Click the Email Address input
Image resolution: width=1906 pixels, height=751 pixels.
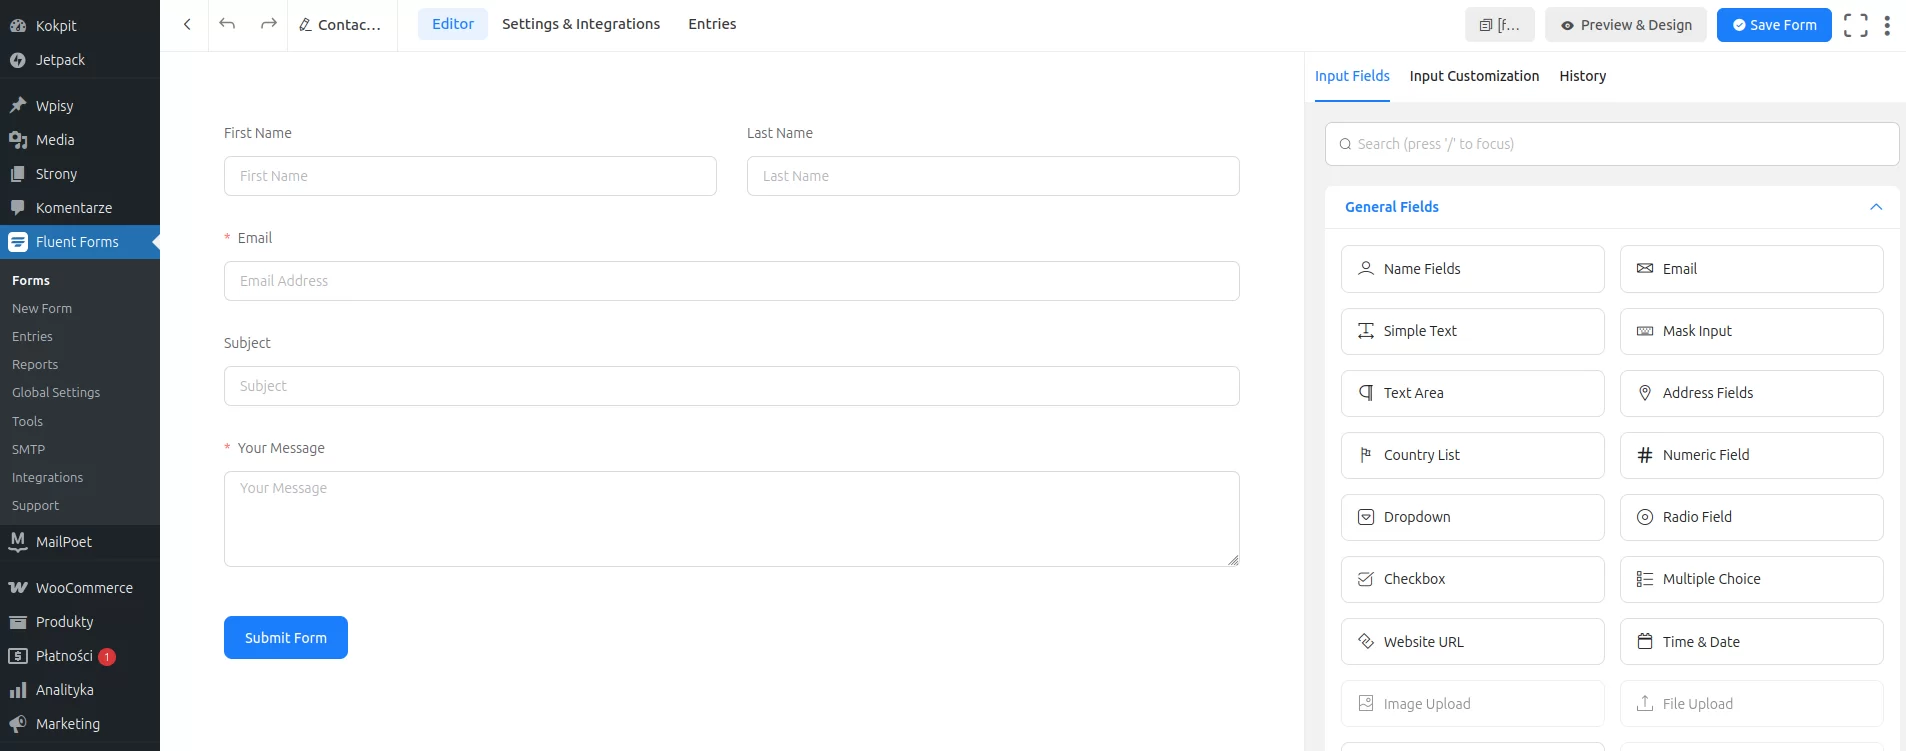click(x=732, y=281)
